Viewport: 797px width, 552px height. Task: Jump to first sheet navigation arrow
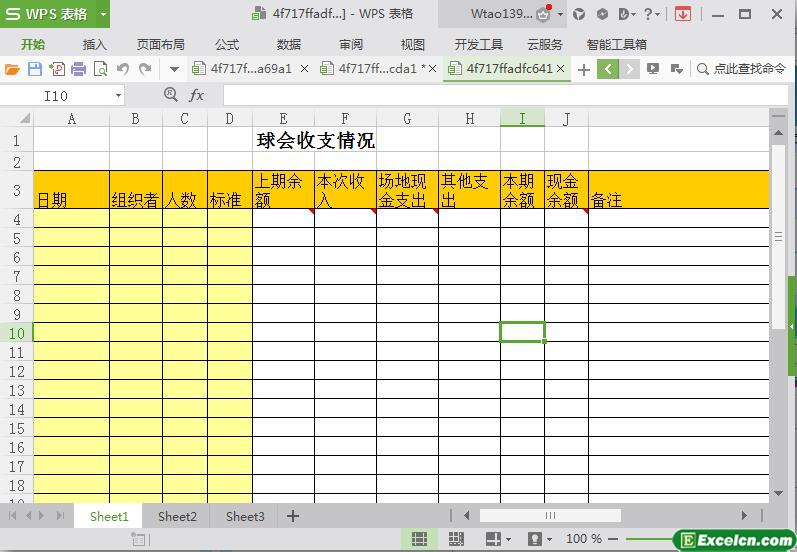pos(12,516)
